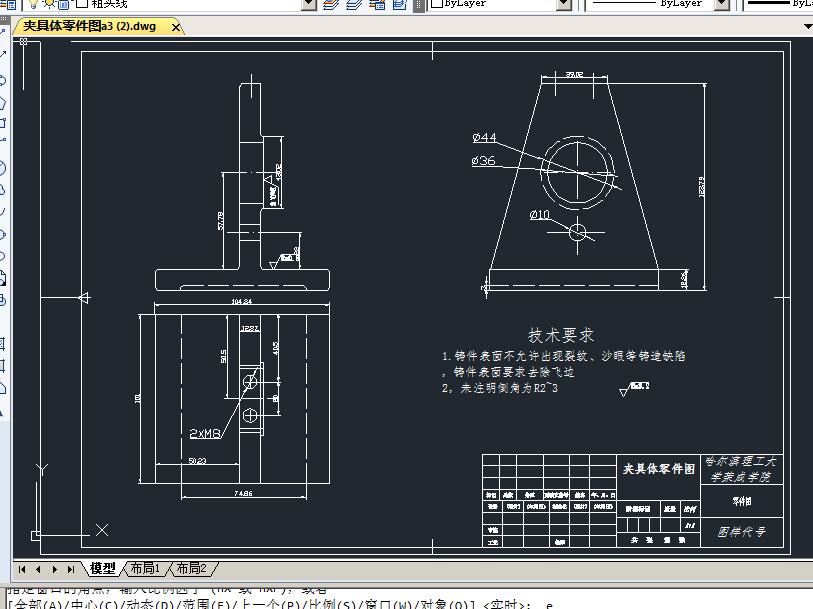Image resolution: width=813 pixels, height=609 pixels.
Task: Click the layer color square swatch
Action: click(x=82, y=4)
